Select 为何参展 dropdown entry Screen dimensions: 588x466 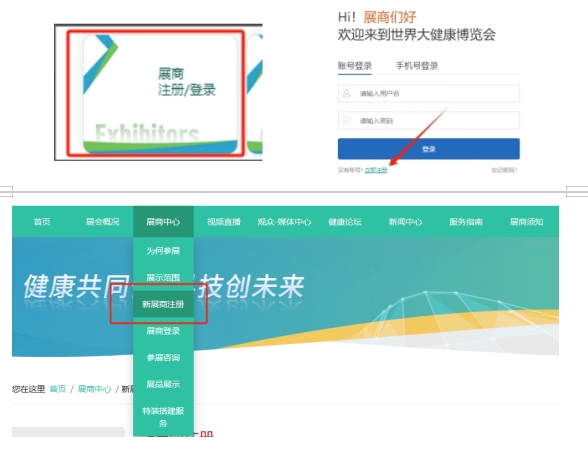[163, 250]
